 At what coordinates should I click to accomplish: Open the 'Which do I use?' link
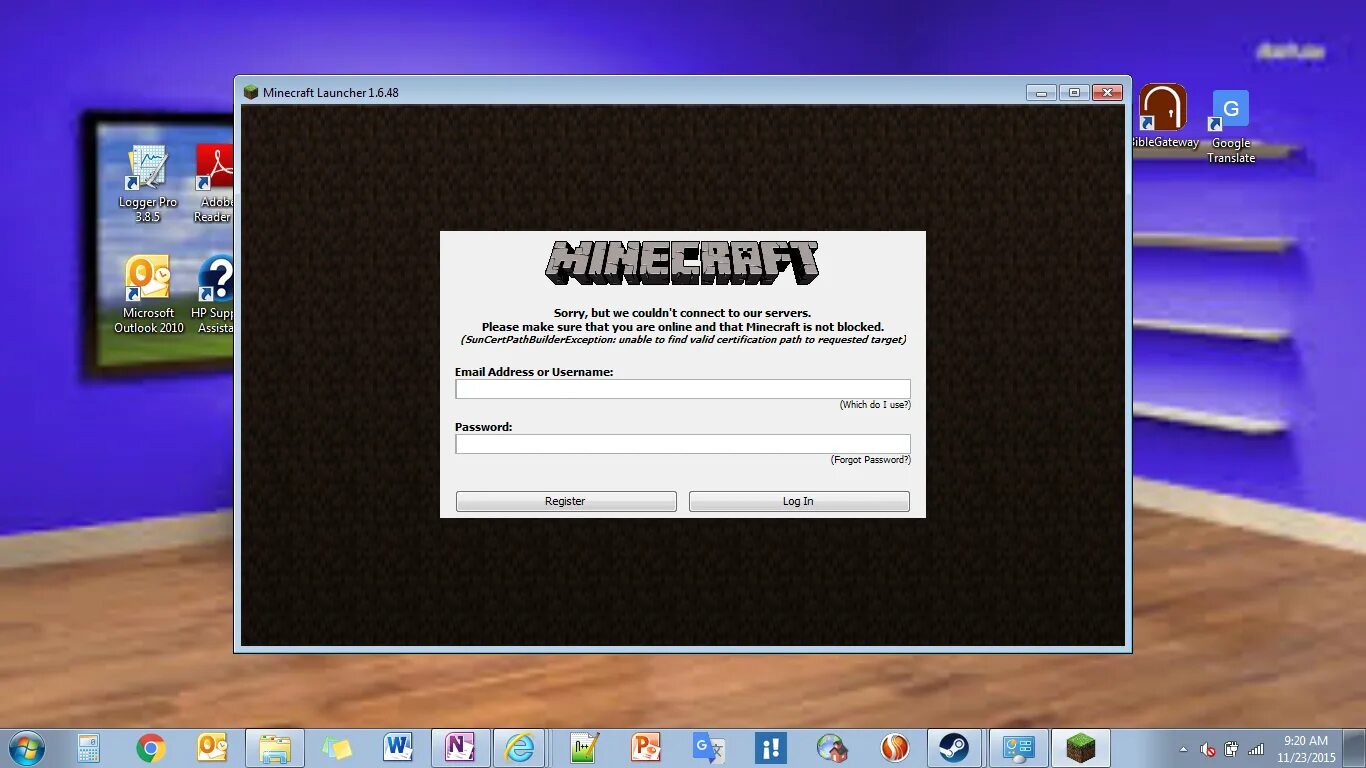(x=875, y=405)
